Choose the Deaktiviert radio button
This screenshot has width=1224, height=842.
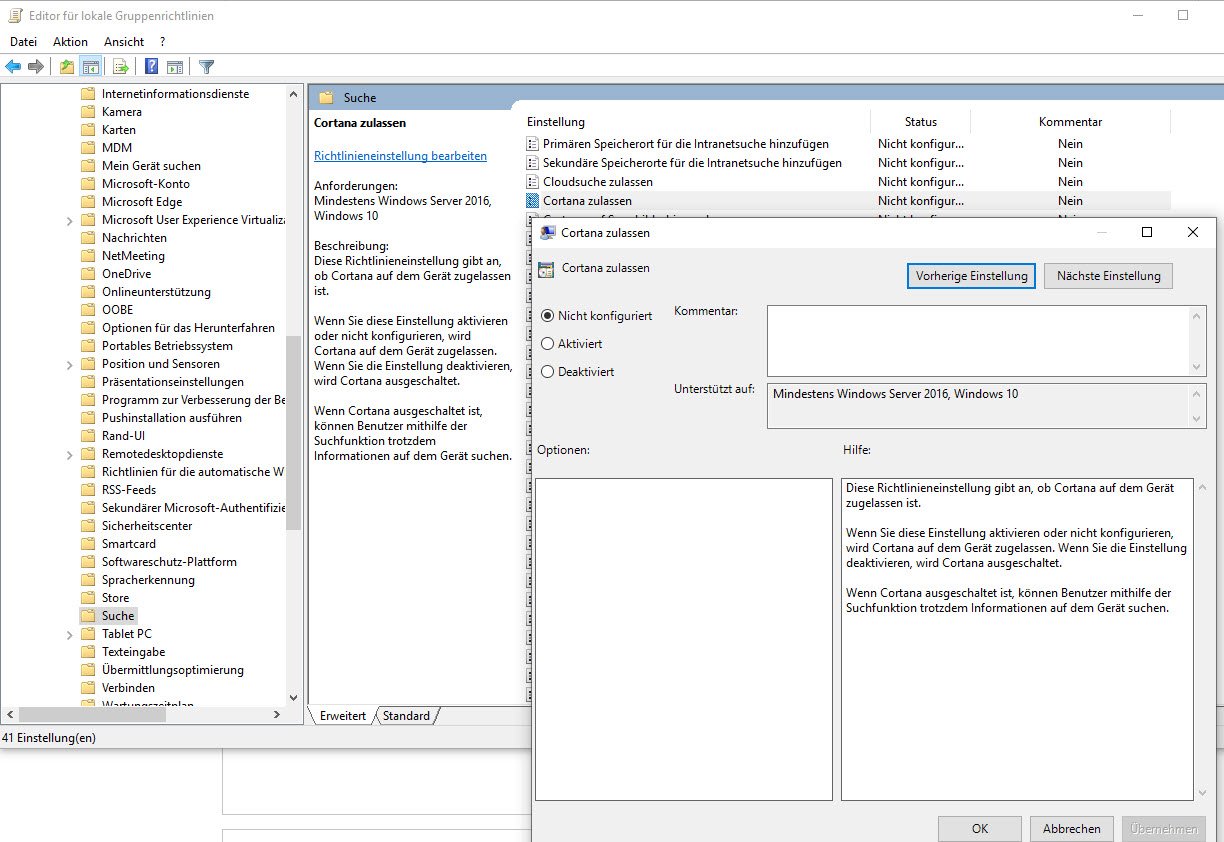pyautogui.click(x=547, y=371)
